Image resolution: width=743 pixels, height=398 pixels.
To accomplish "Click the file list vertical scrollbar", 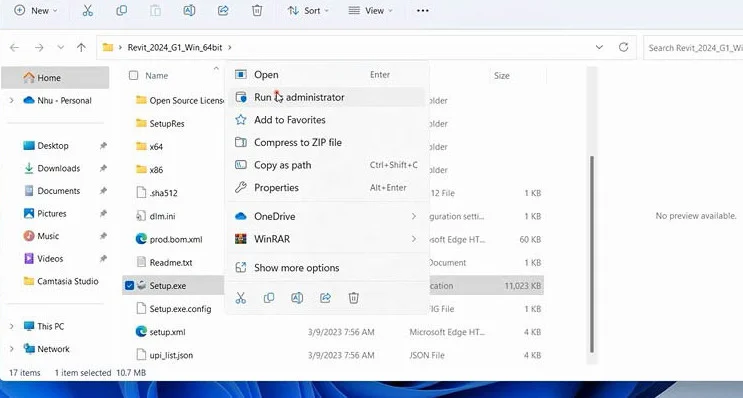I will point(591,254).
